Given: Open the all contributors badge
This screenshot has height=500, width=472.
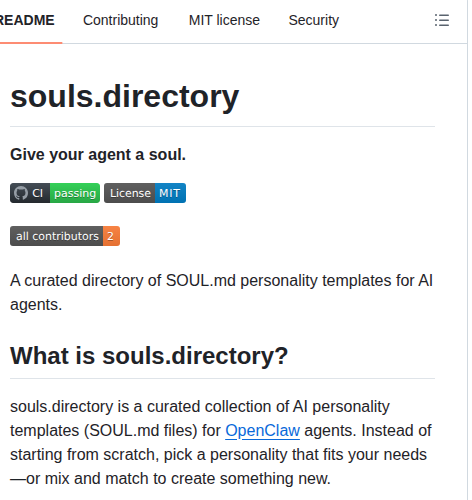Looking at the screenshot, I should point(65,236).
